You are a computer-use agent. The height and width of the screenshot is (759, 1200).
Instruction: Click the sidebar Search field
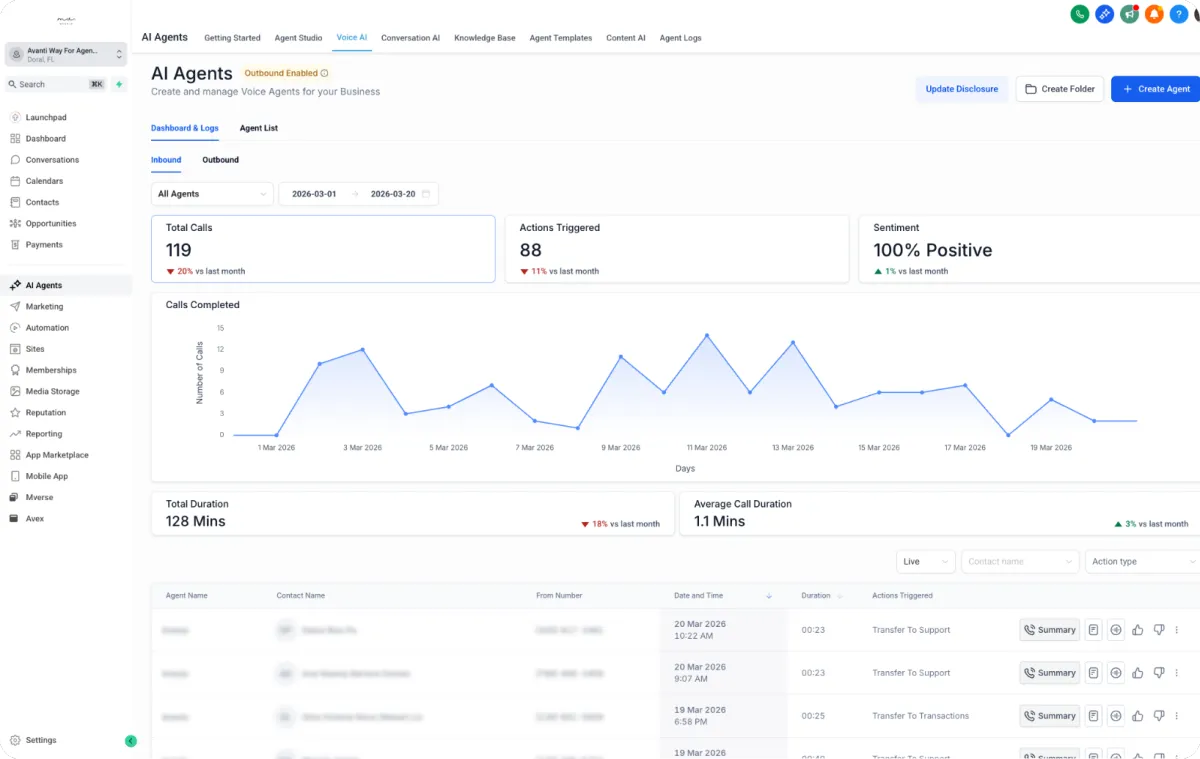coord(56,84)
